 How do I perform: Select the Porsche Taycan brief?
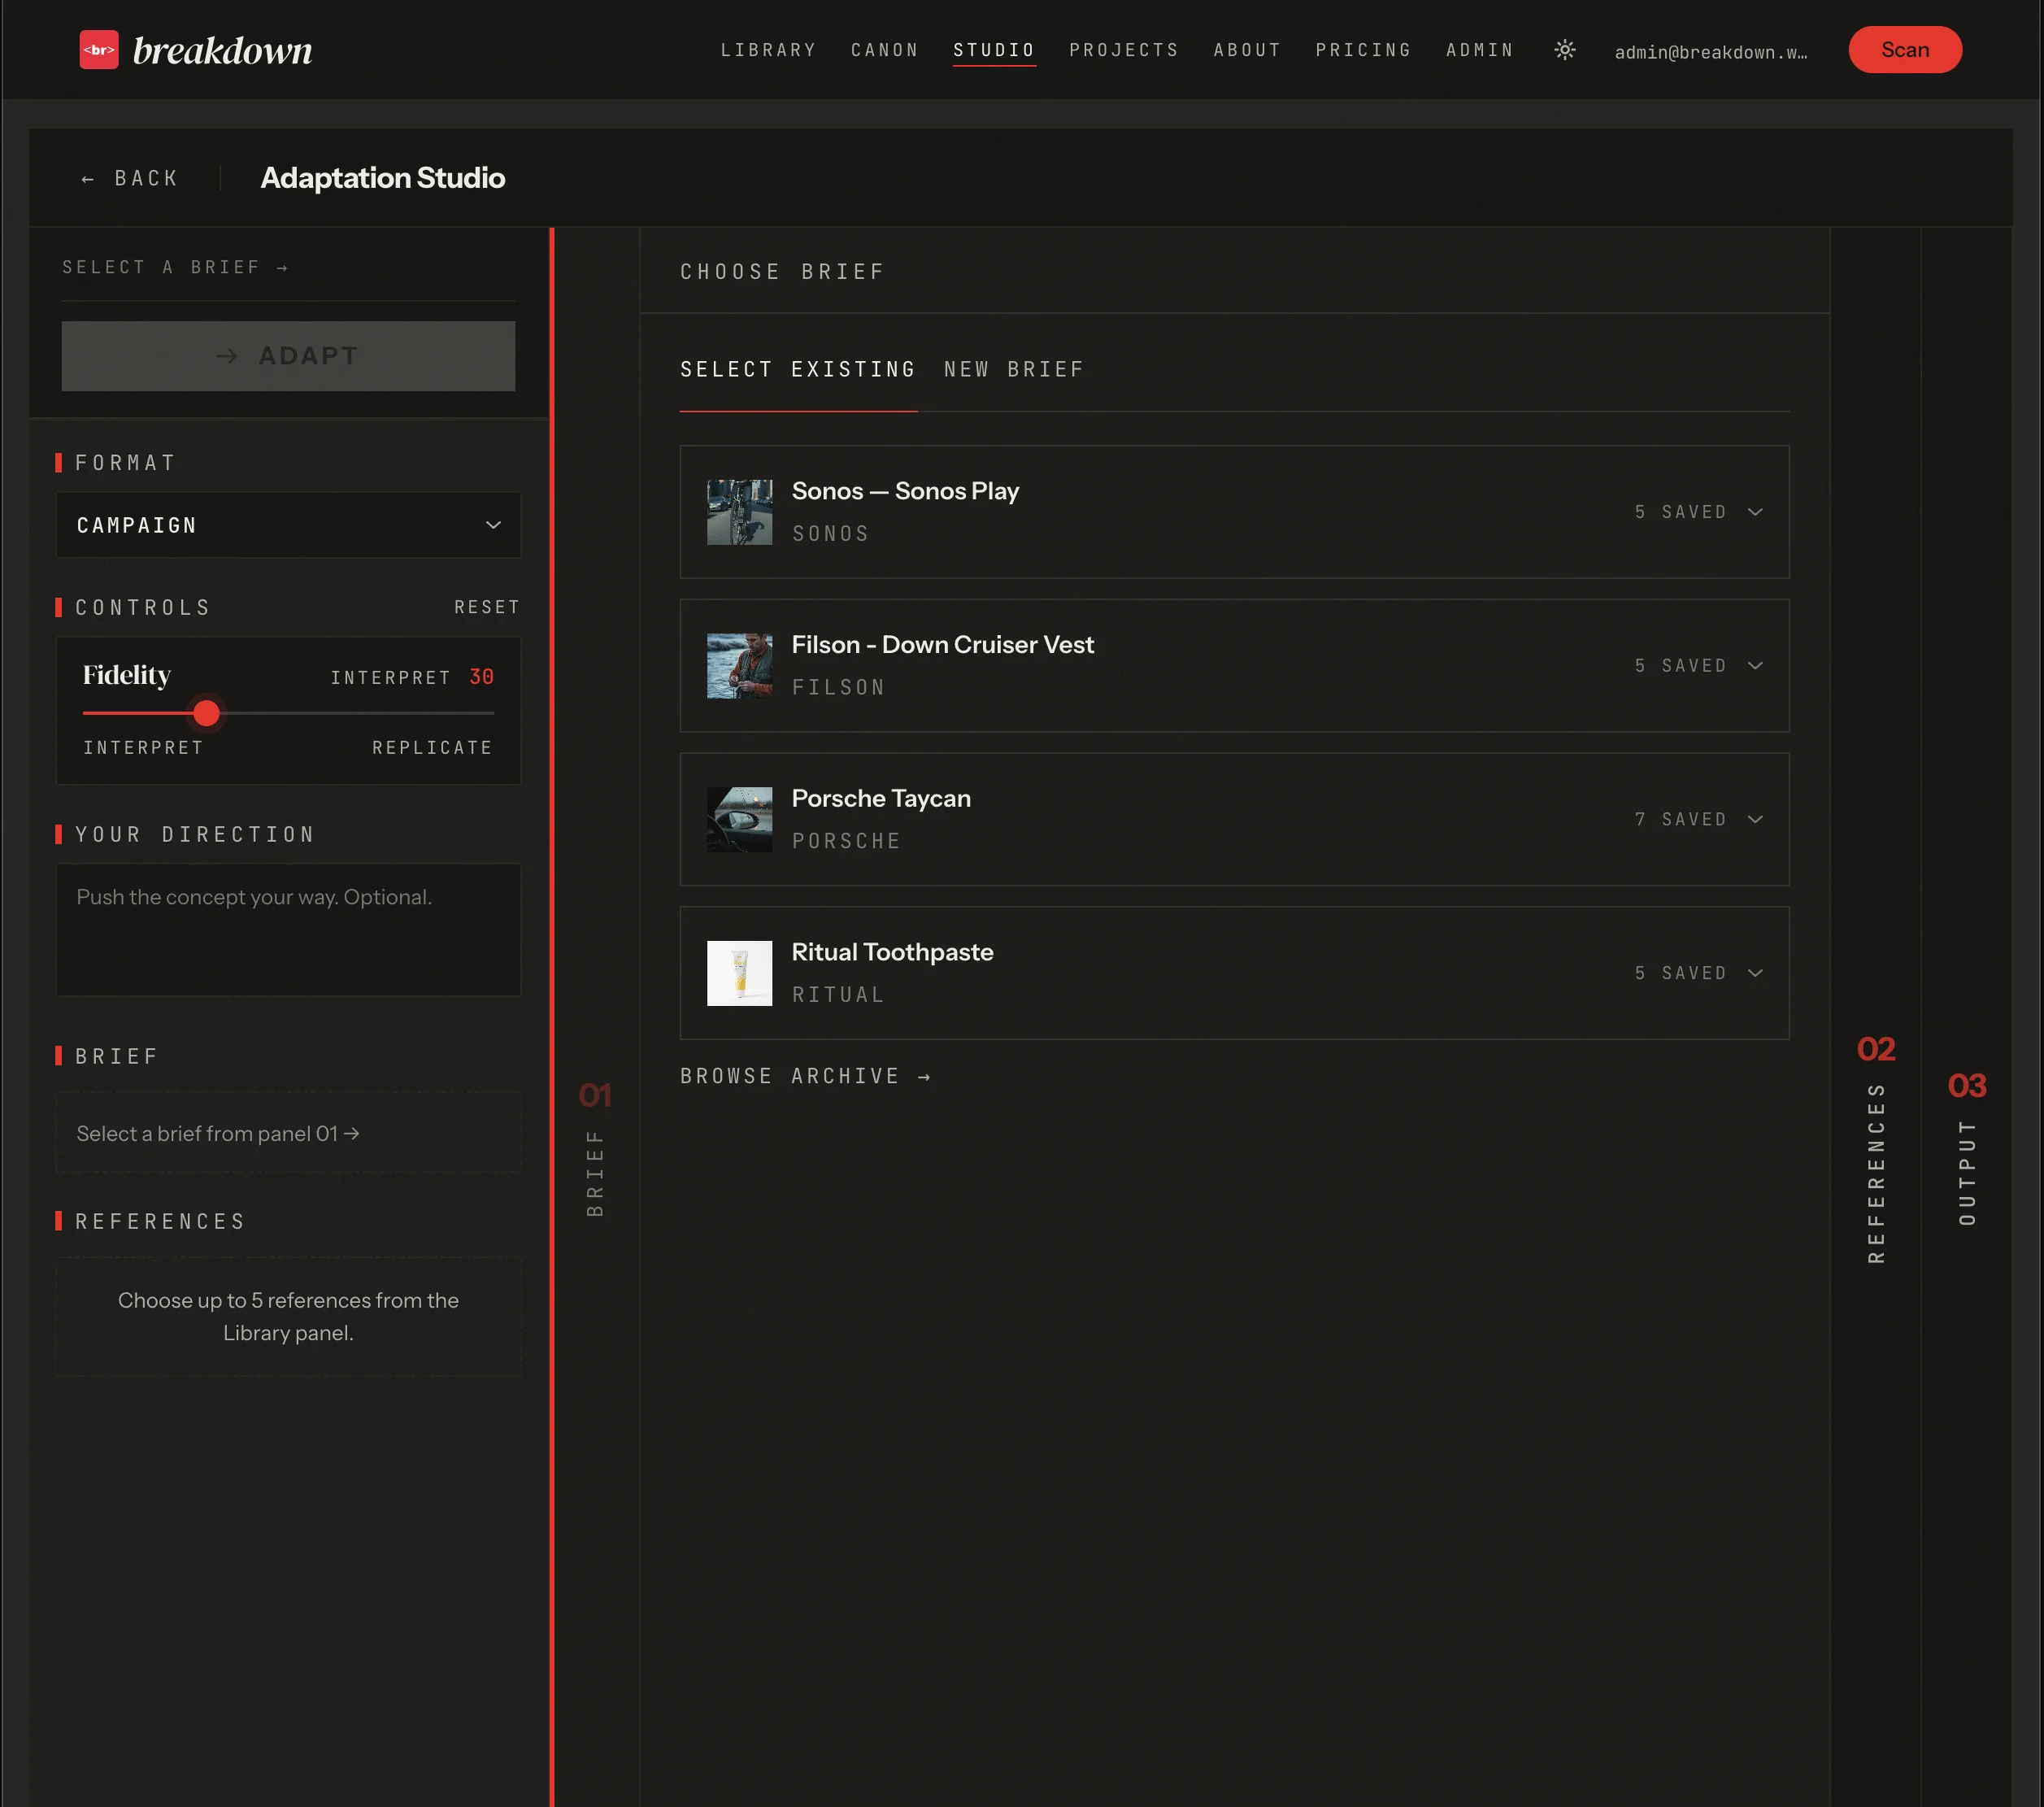[1234, 820]
